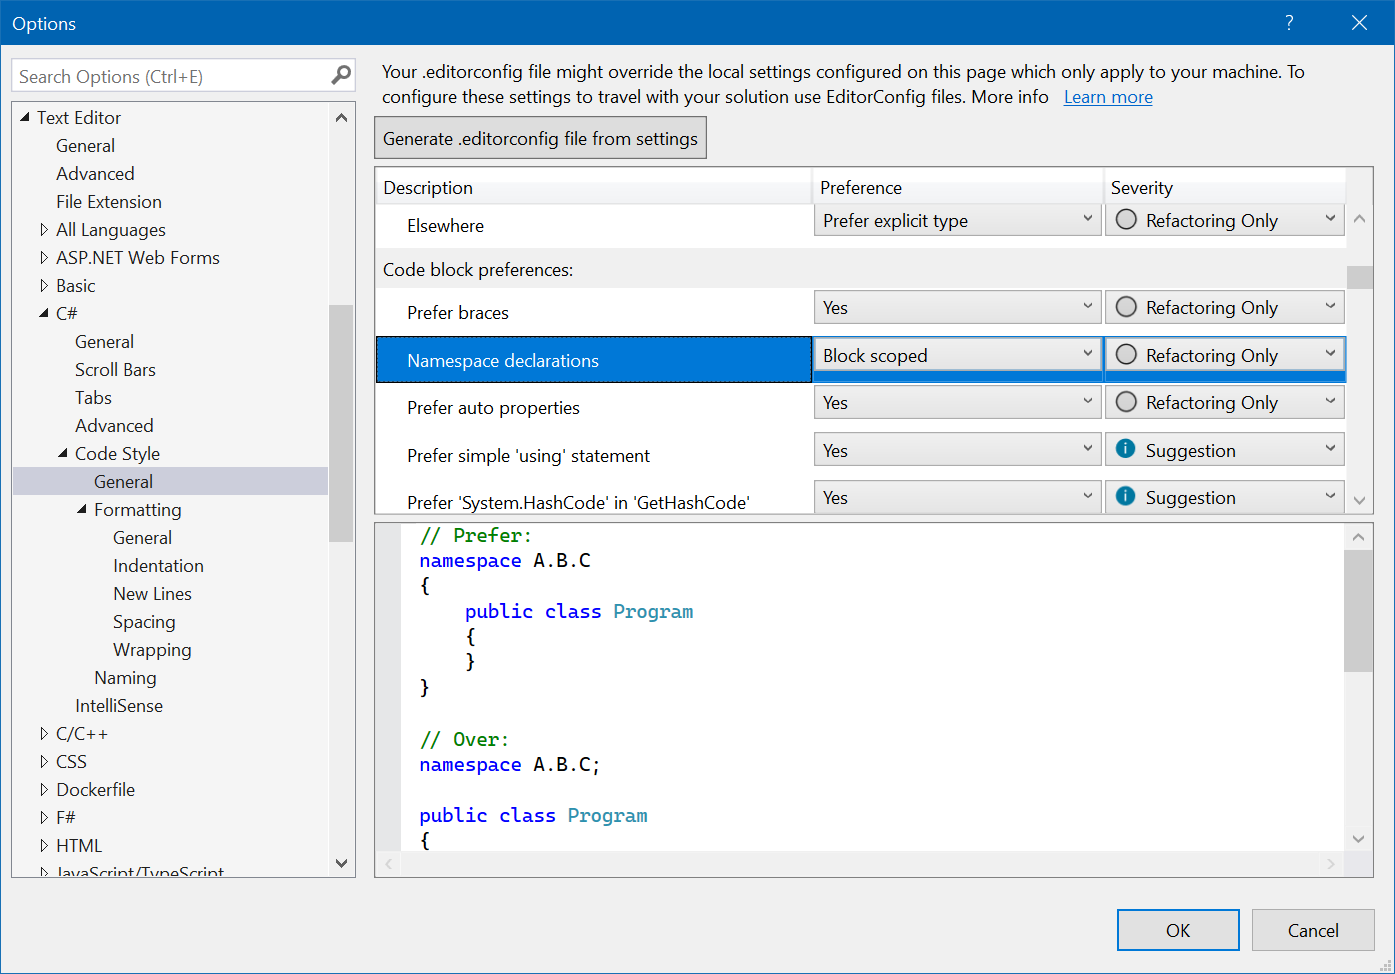This screenshot has height=974, width=1395.
Task: Click the info icon beside 'Suggestion' for simple 'using' statement
Action: (1124, 449)
